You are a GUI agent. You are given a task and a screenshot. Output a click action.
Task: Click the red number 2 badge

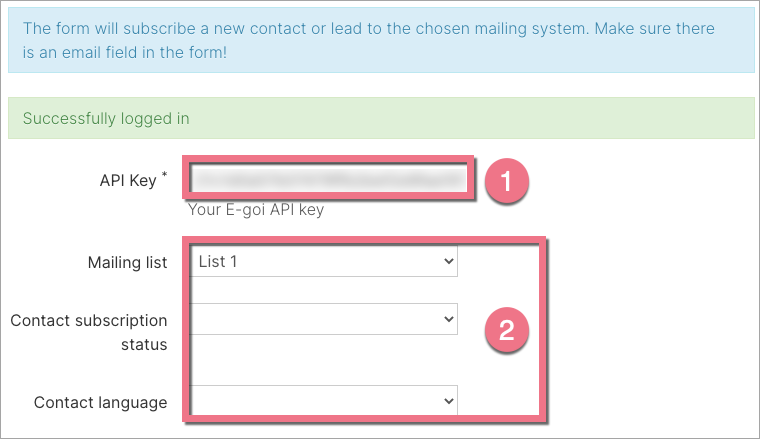[506, 331]
